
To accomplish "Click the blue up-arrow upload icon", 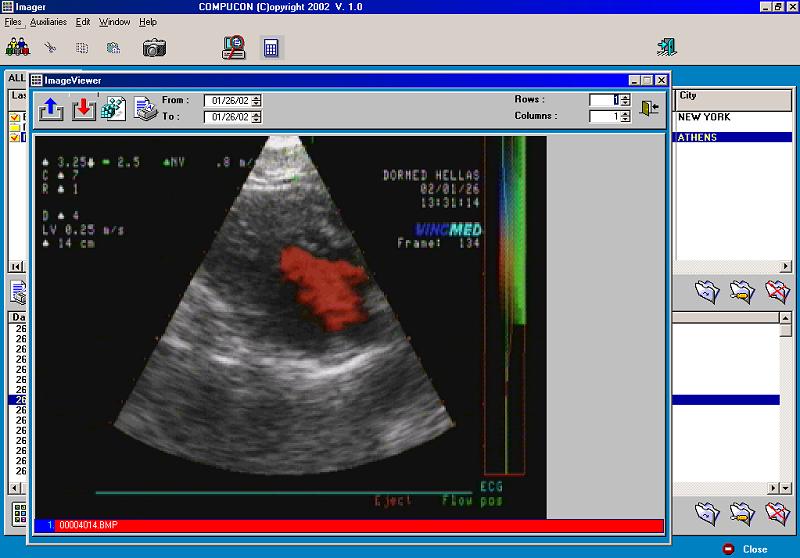I will pos(51,109).
